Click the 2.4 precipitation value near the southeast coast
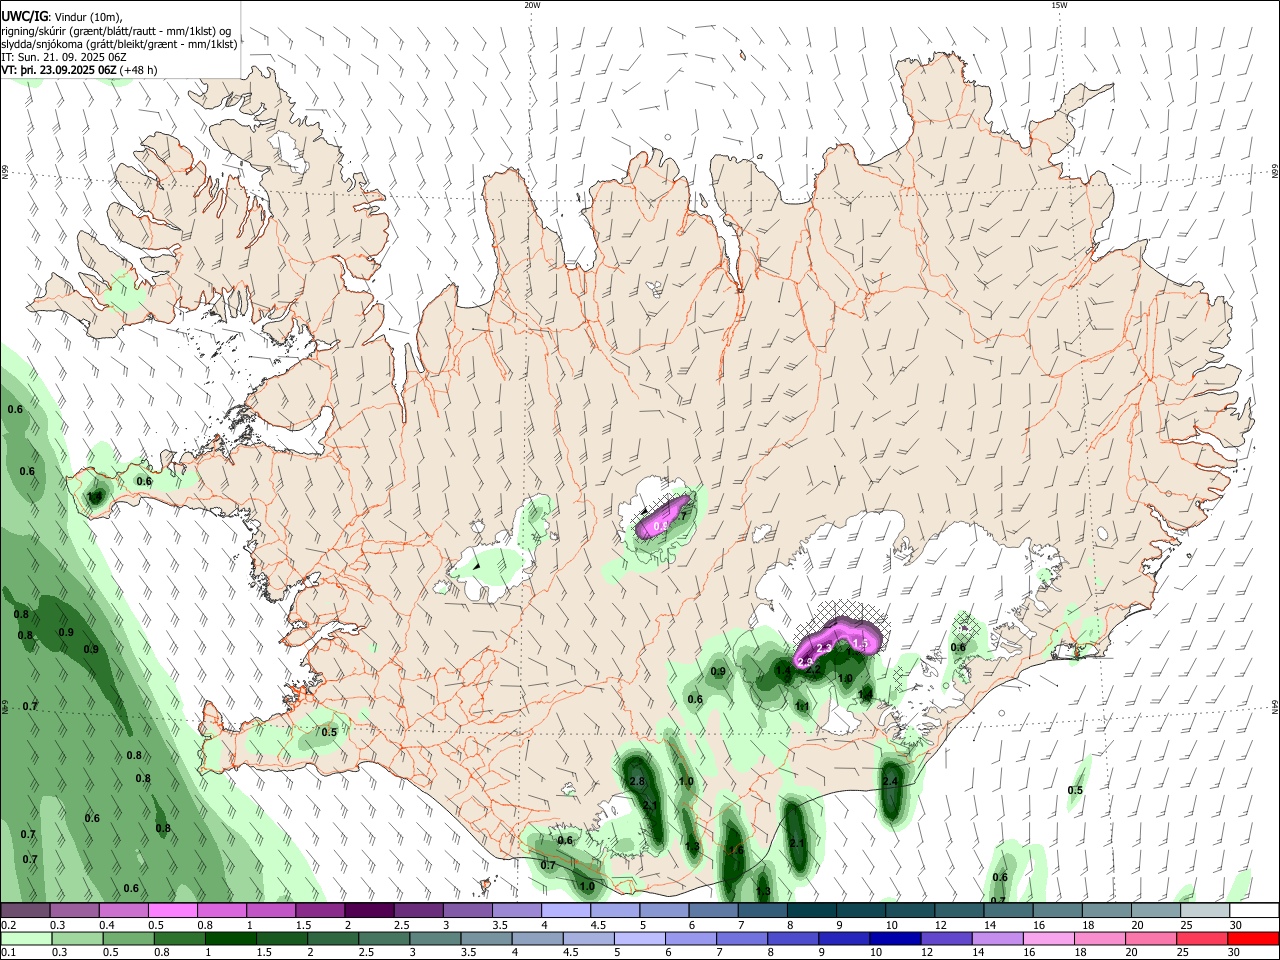Screen dimensions: 1280x960 point(890,782)
